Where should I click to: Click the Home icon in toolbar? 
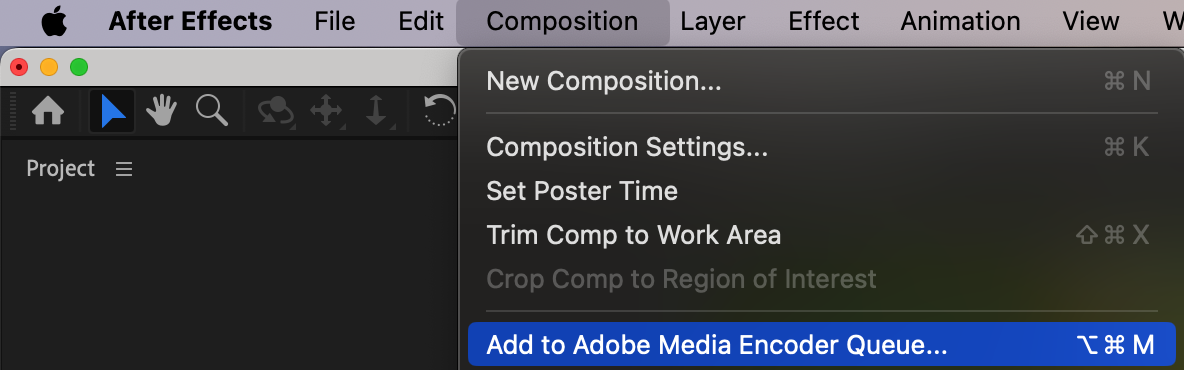(48, 112)
